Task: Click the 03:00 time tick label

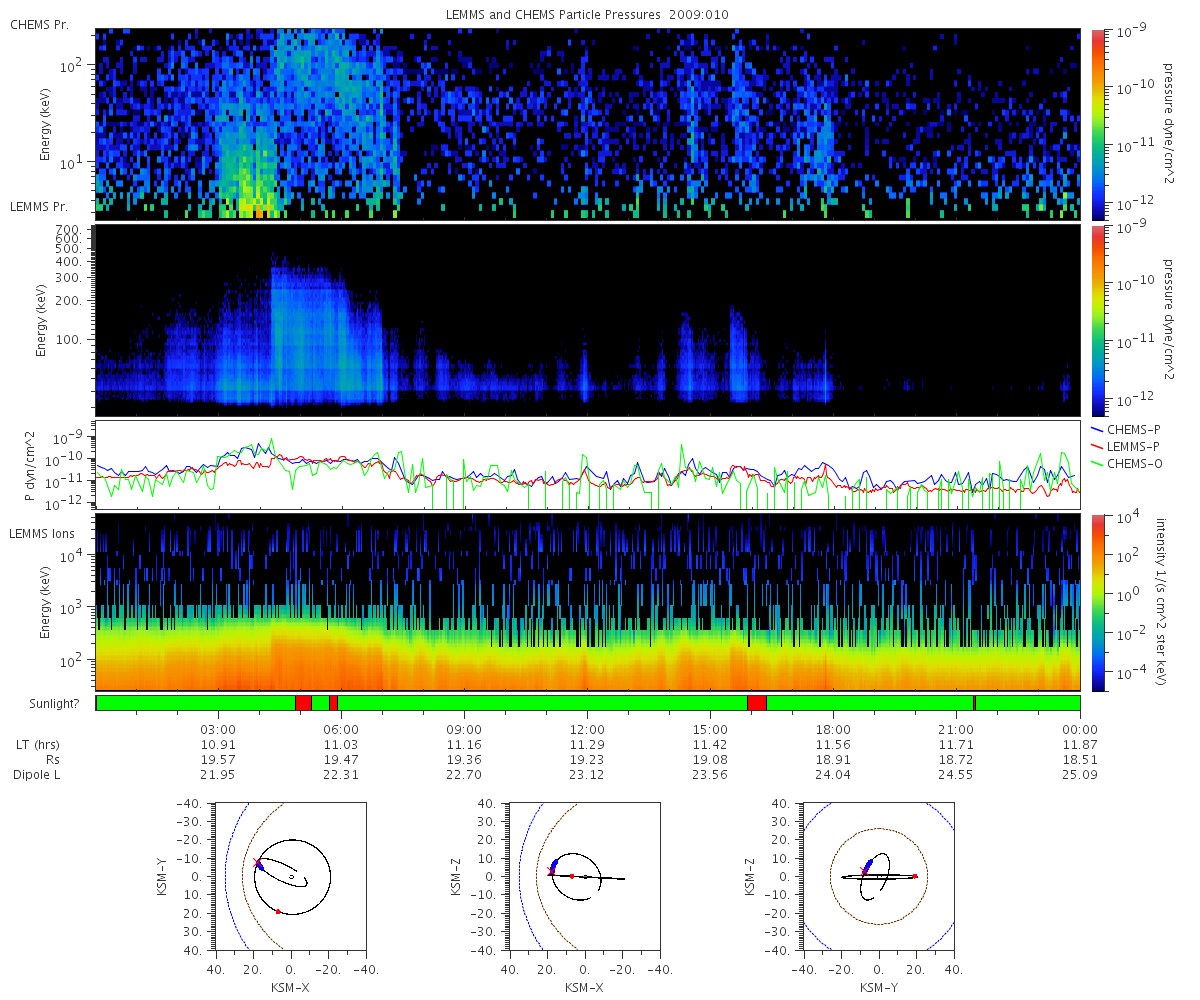Action: [218, 729]
